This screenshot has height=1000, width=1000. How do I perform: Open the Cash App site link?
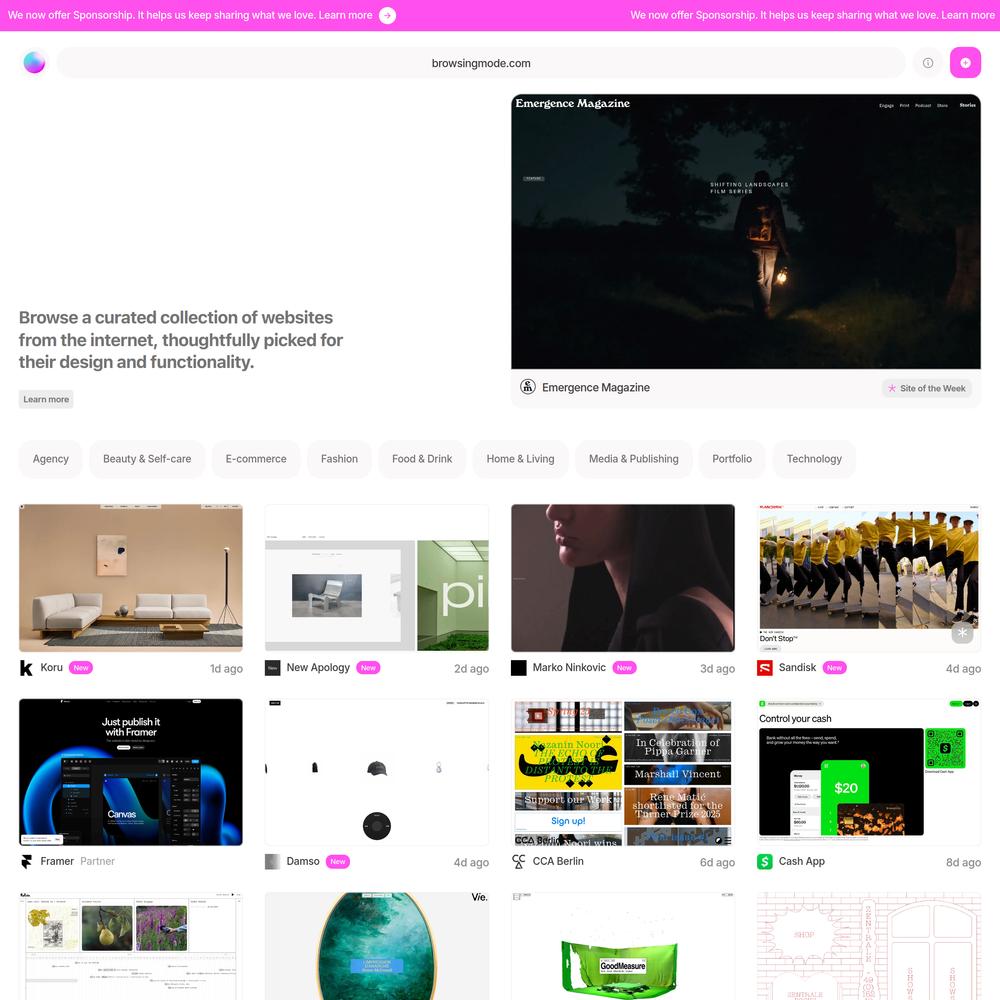click(x=802, y=861)
